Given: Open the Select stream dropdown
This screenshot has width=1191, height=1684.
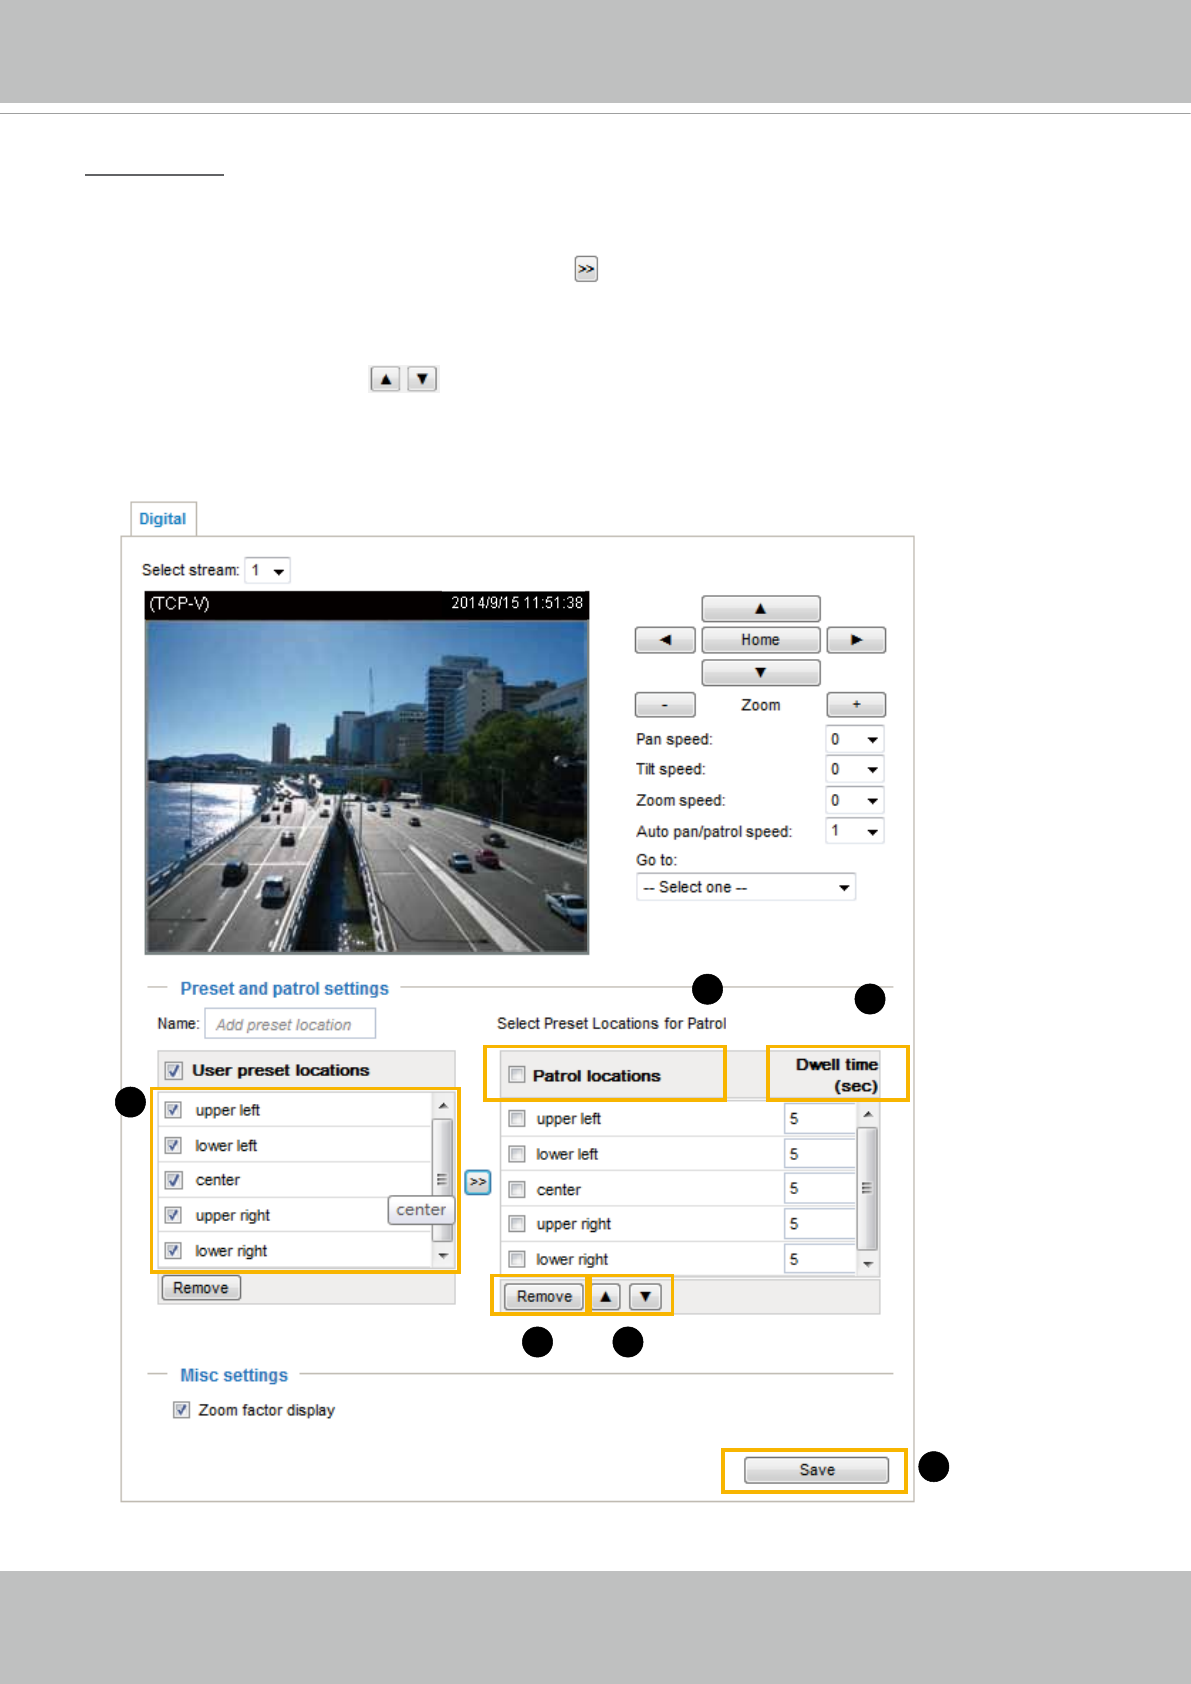Looking at the screenshot, I should tap(267, 571).
